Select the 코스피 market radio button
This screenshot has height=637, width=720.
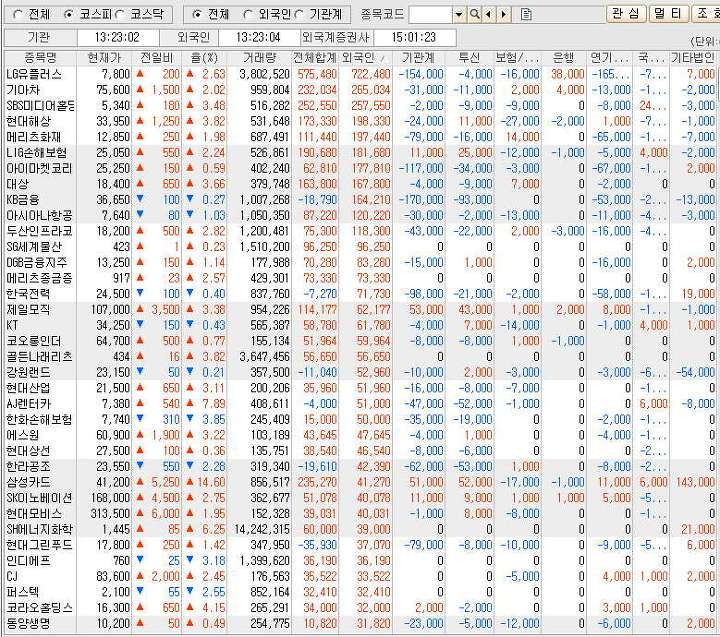pos(68,15)
